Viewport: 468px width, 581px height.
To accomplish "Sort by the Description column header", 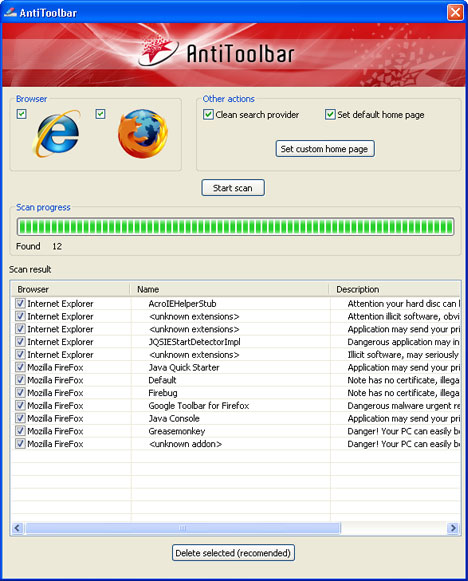I will point(395,289).
